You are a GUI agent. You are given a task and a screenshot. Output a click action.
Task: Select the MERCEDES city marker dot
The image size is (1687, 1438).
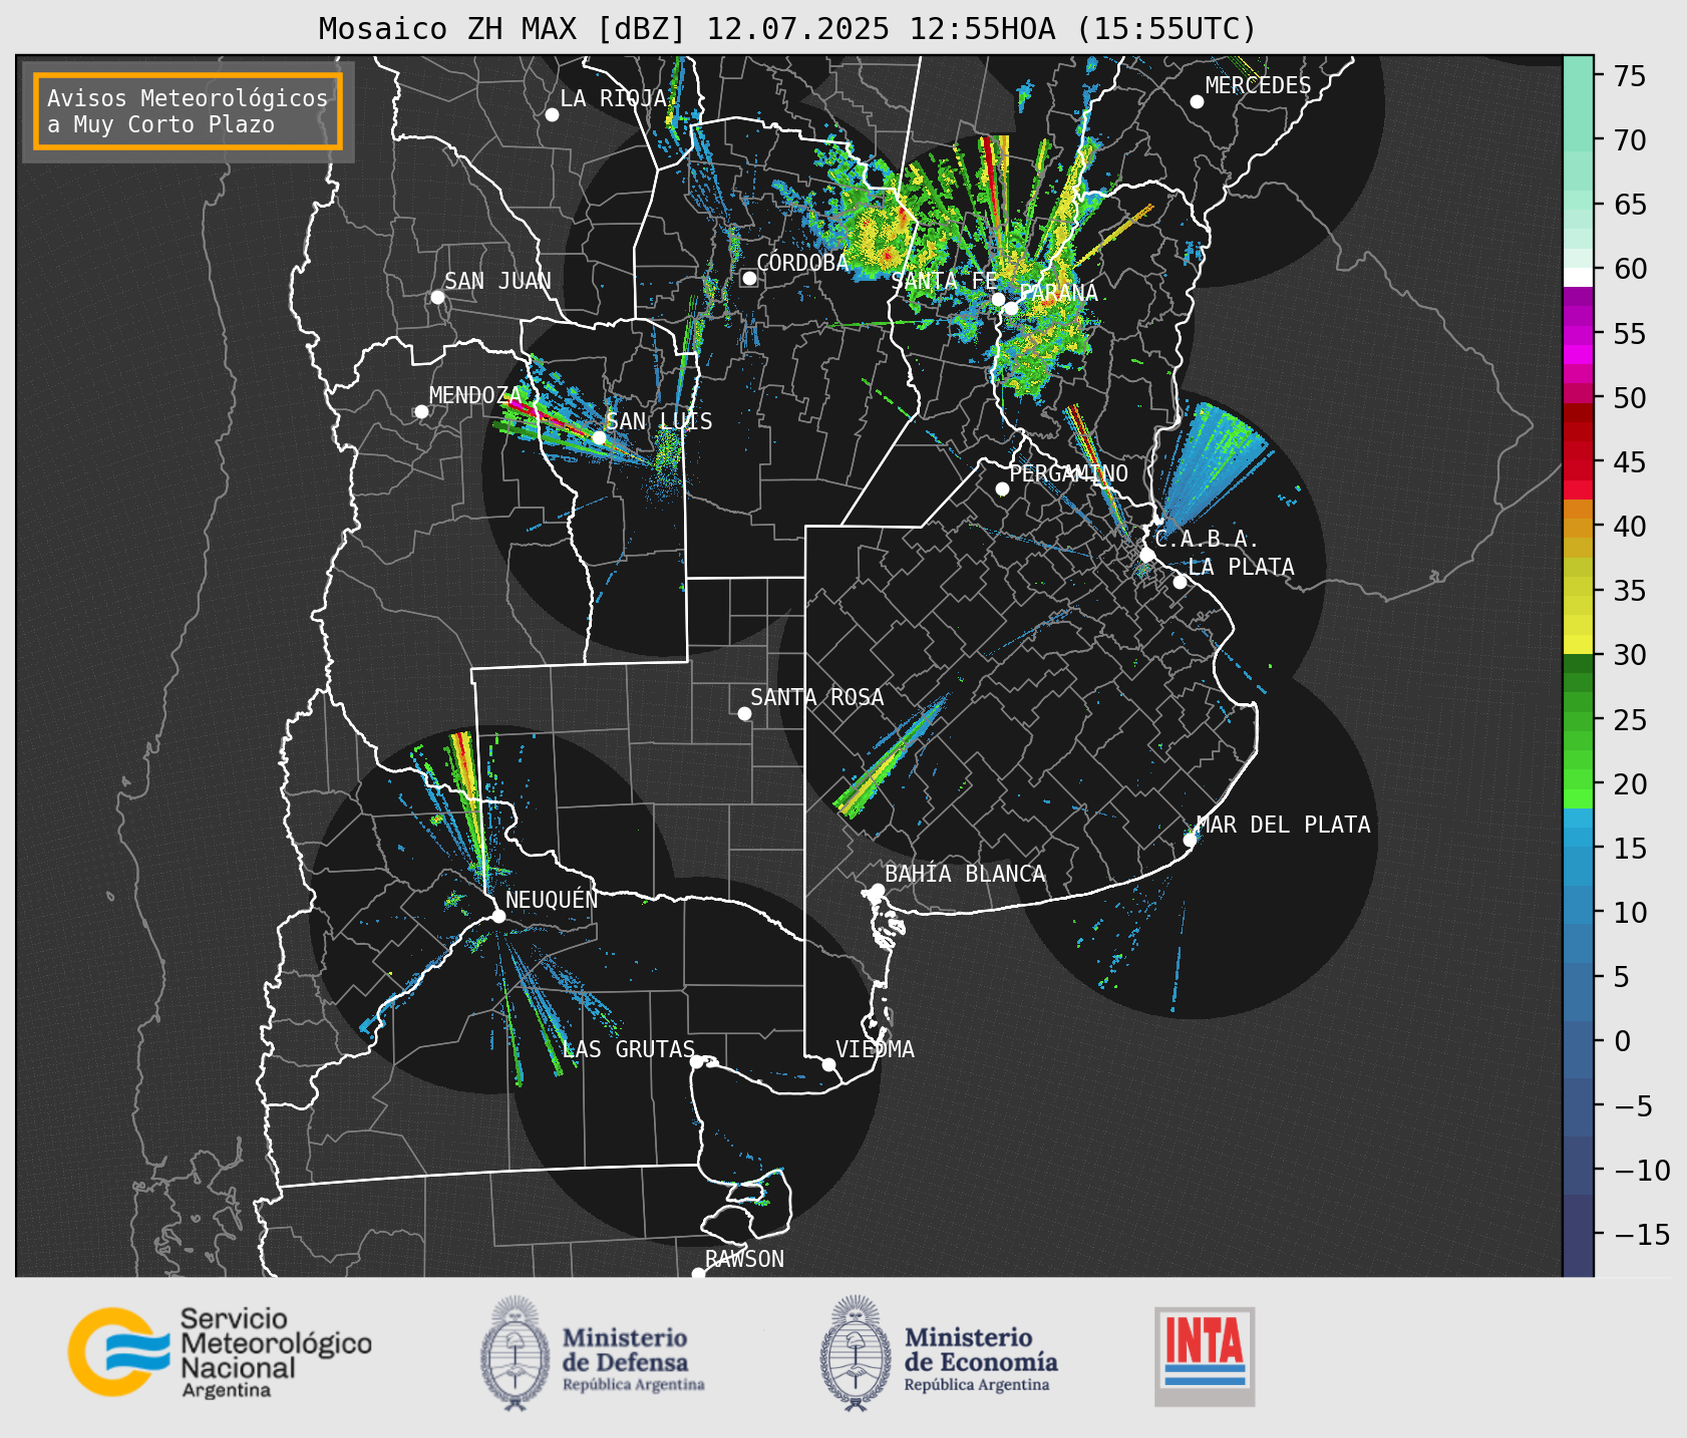click(x=1197, y=102)
